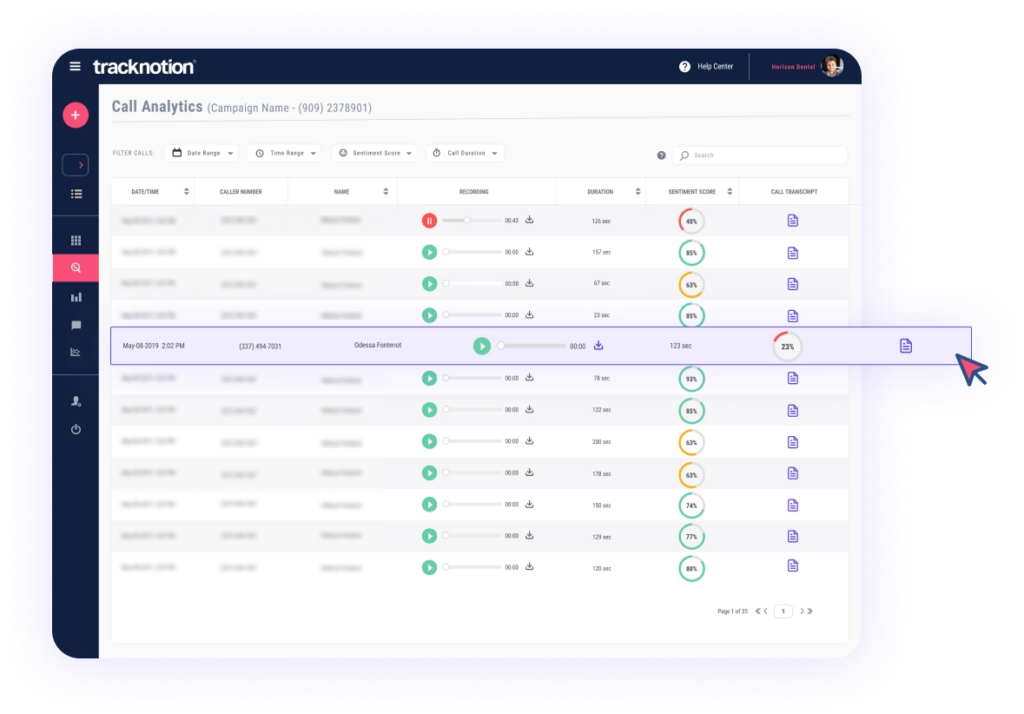Open the Time Range filter dropdown

click(285, 153)
